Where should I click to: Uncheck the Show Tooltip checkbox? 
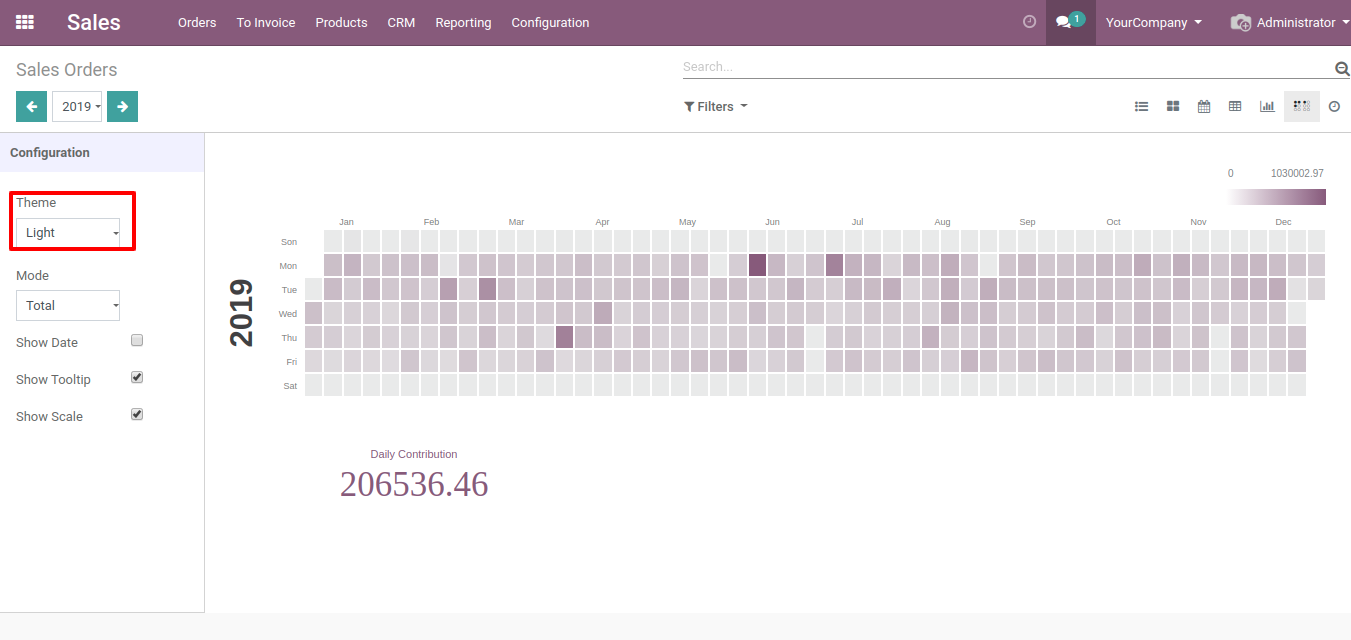(137, 378)
